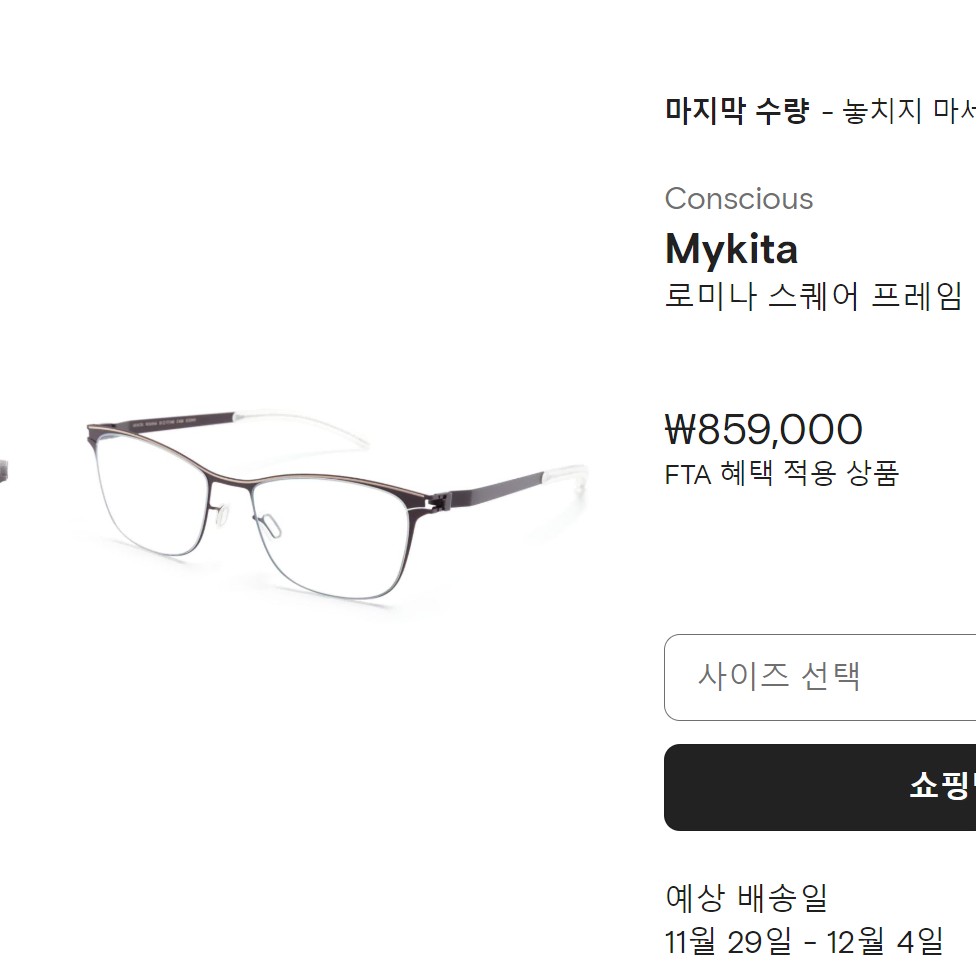Open the 사이즈 선택 size dropdown
Image resolution: width=976 pixels, height=976 pixels.
tap(820, 677)
